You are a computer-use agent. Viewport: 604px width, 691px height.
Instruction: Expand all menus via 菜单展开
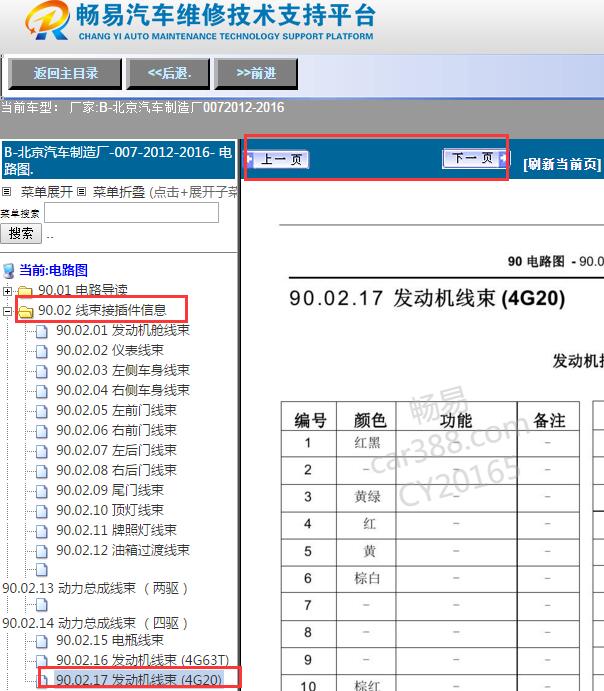point(47,192)
